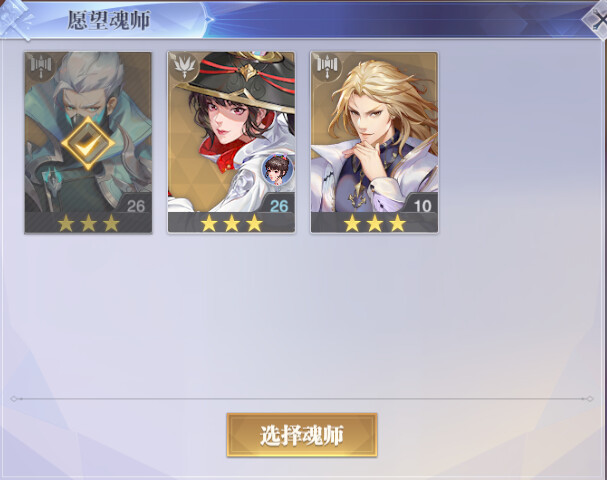This screenshot has height=480, width=607.
Task: Click the level 26 badge on masked card
Action: (x=135, y=206)
